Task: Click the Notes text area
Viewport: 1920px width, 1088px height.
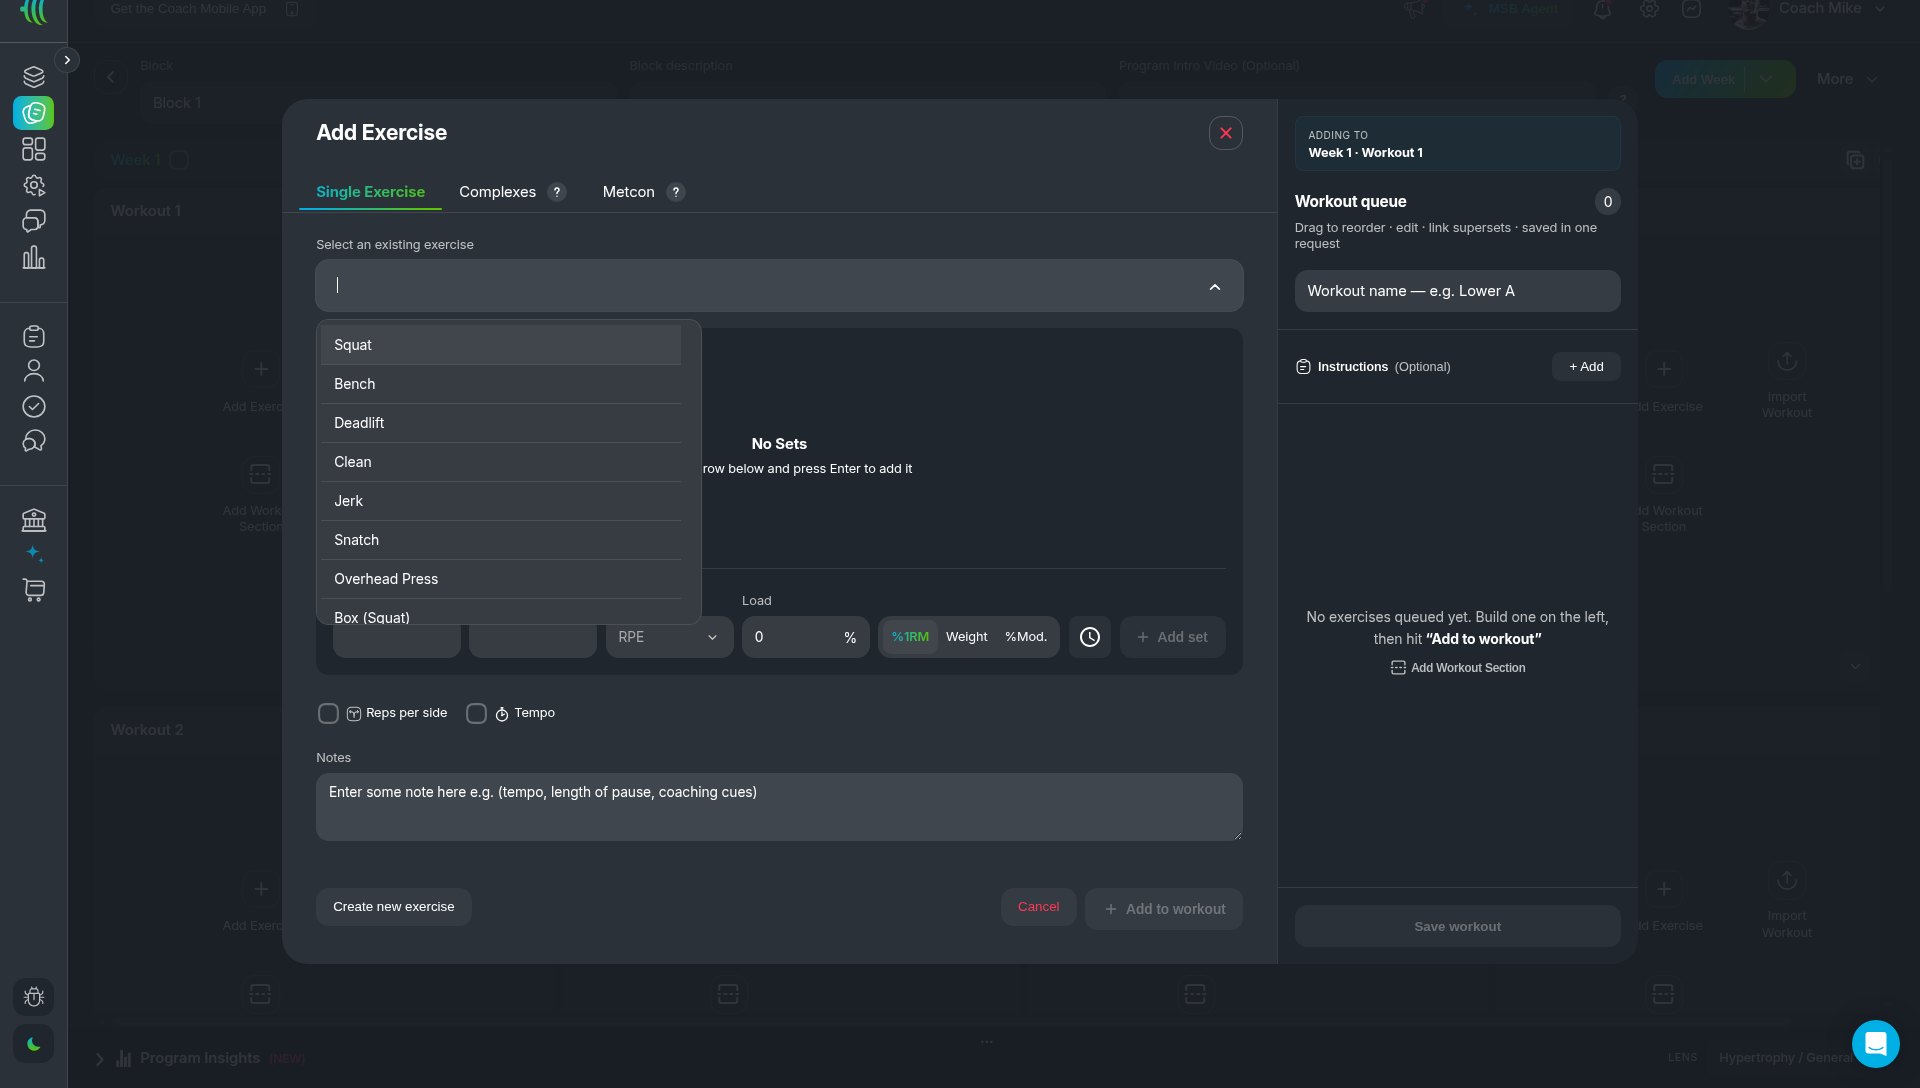Action: point(779,807)
